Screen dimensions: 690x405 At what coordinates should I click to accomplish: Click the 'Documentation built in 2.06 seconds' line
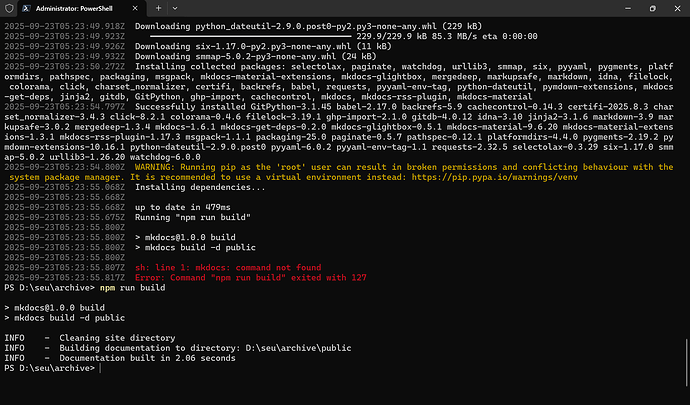coord(147,358)
